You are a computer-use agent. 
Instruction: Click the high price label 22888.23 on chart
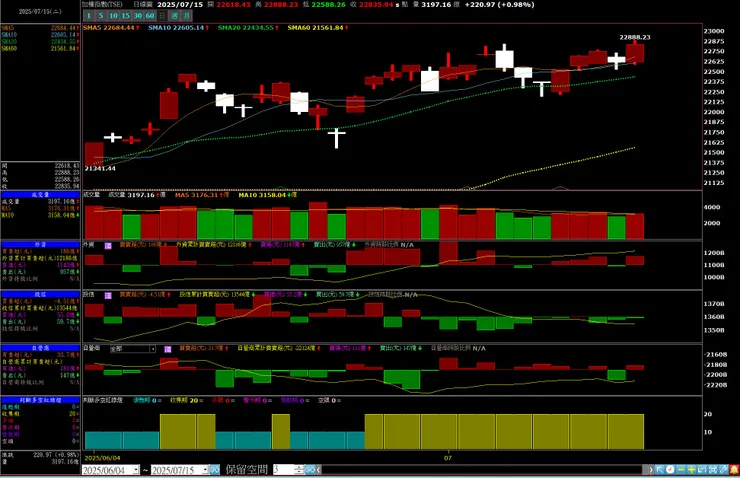pos(635,37)
